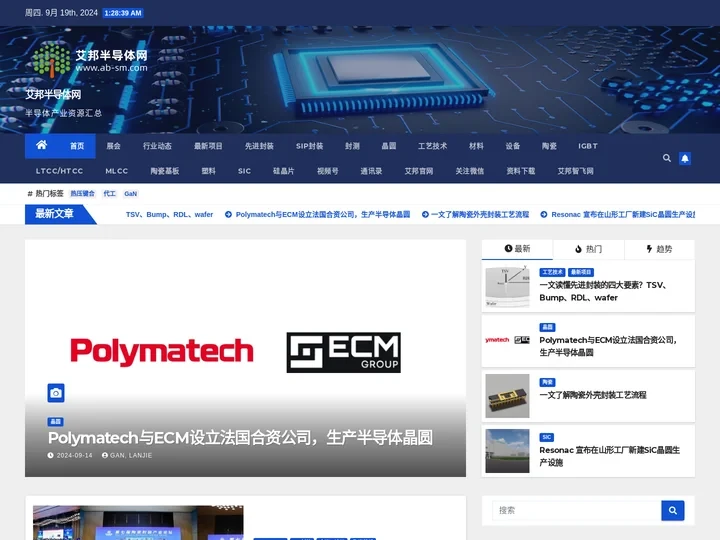
Task: Open the search magnifier icon in navbar
Action: [667, 158]
